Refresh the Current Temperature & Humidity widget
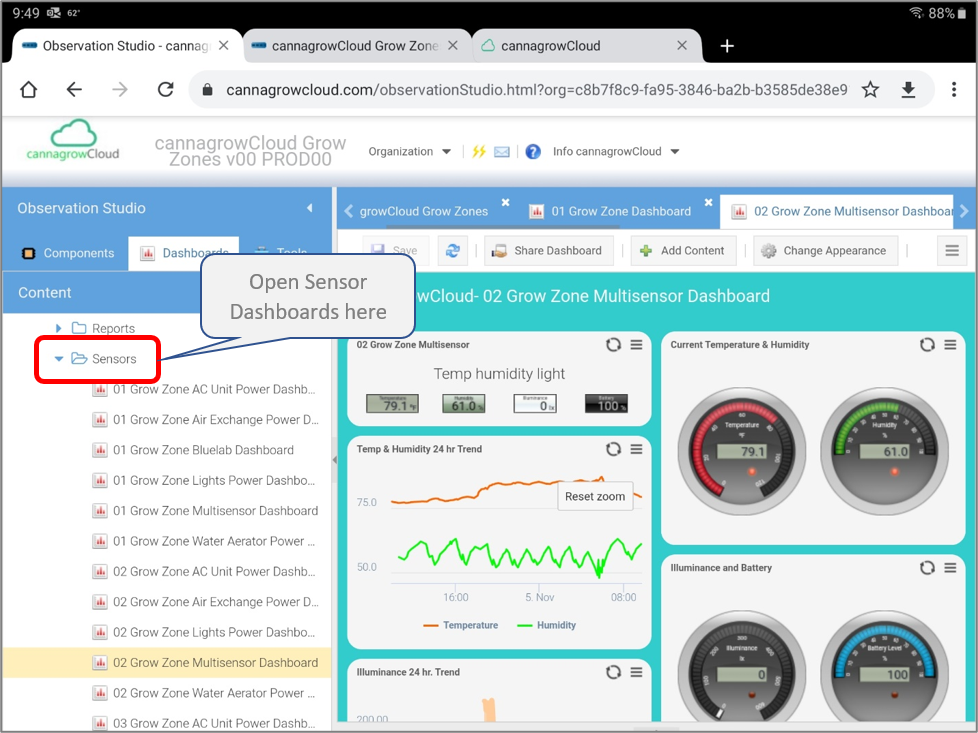The image size is (978, 733). (x=927, y=345)
